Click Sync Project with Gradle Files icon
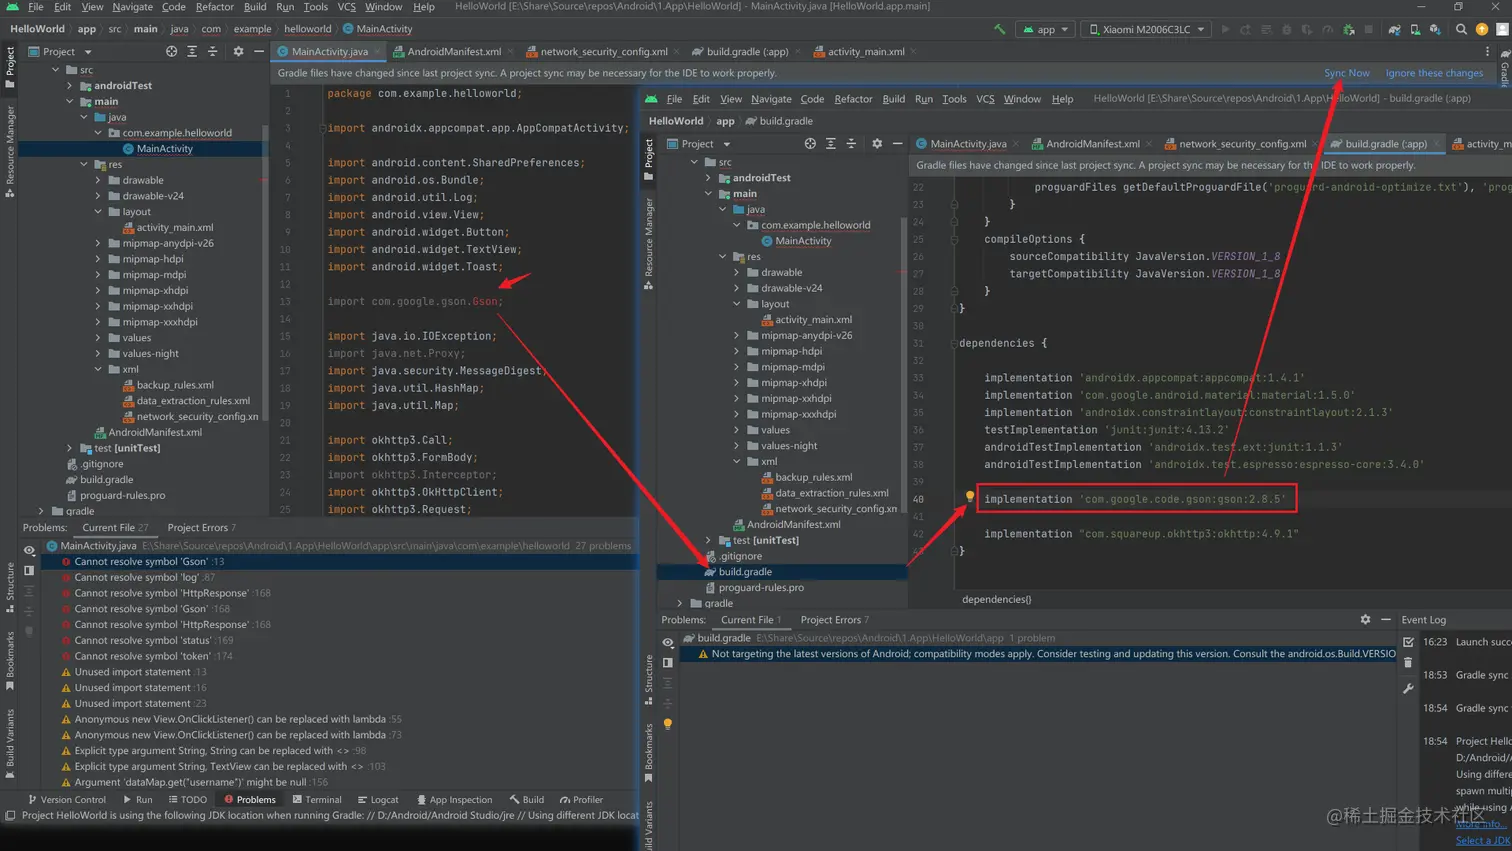The height and width of the screenshot is (851, 1512). [x=1394, y=29]
